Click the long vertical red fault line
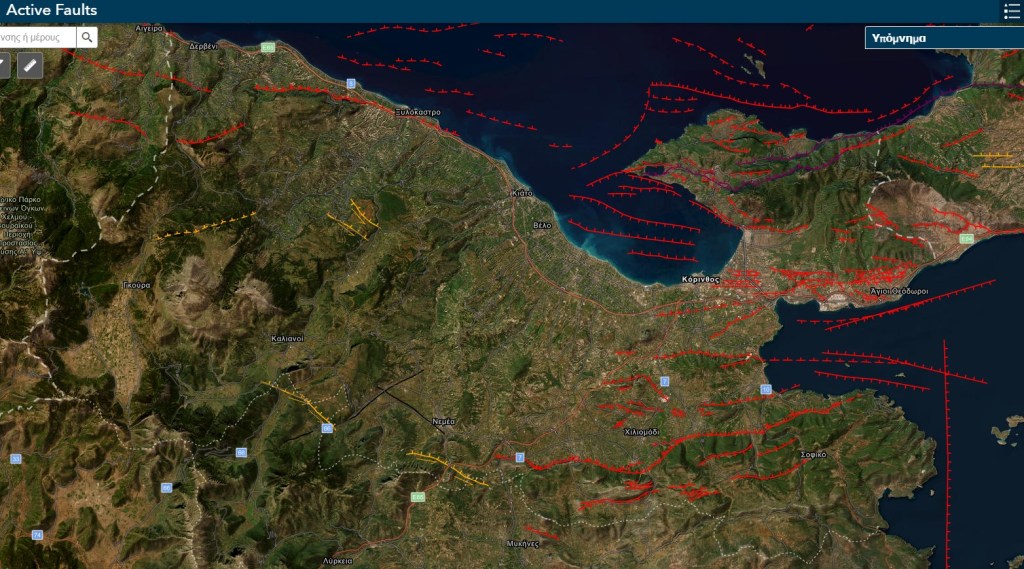This screenshot has height=569, width=1024. (946, 450)
